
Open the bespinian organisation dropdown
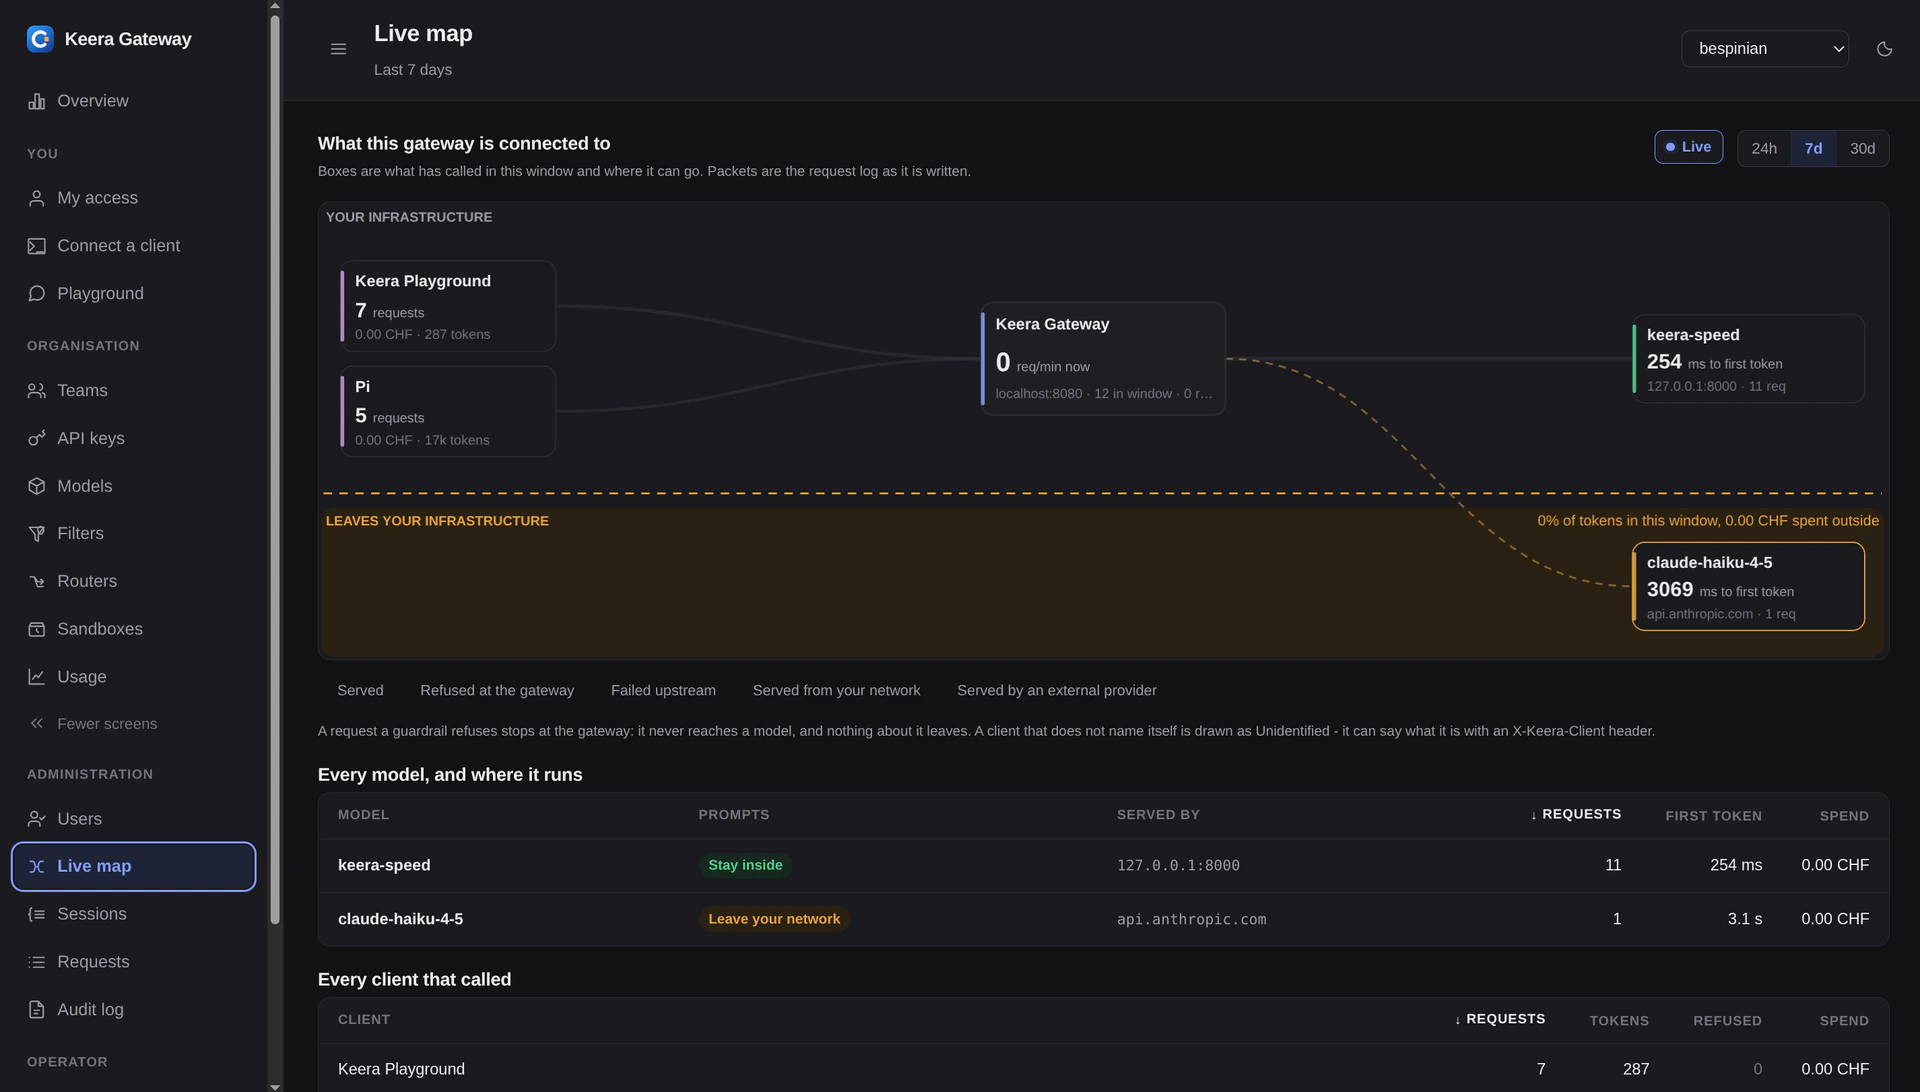point(1765,49)
